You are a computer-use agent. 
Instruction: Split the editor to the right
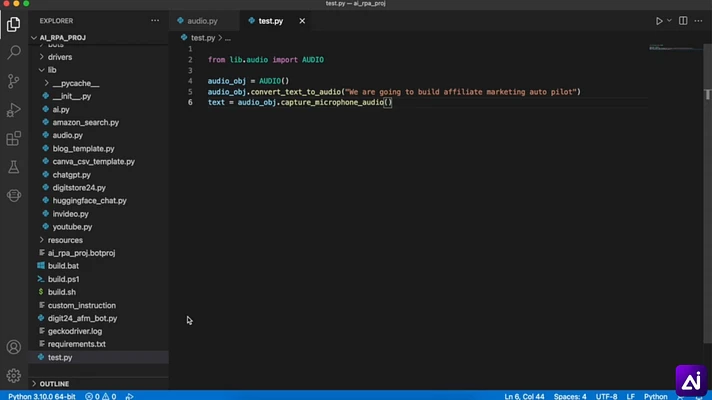coord(683,21)
